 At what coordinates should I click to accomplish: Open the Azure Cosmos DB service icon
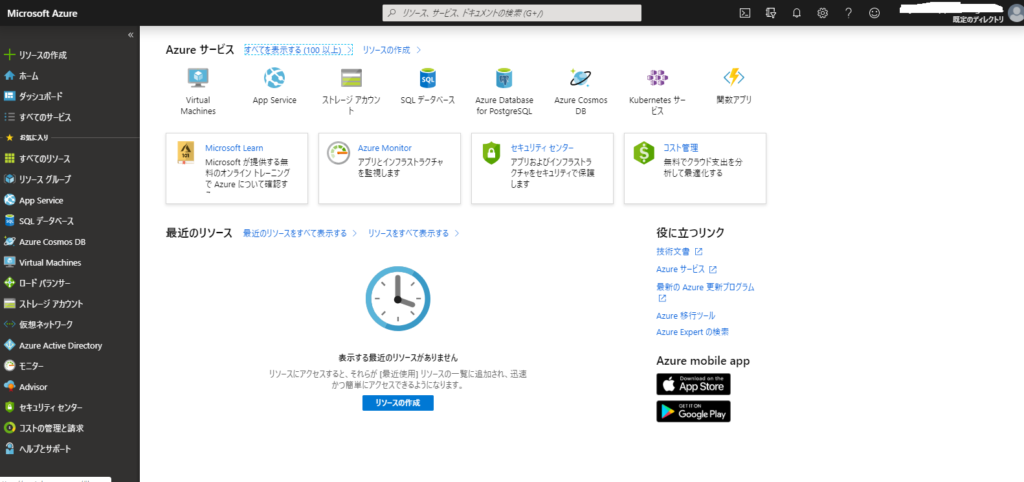[581, 78]
